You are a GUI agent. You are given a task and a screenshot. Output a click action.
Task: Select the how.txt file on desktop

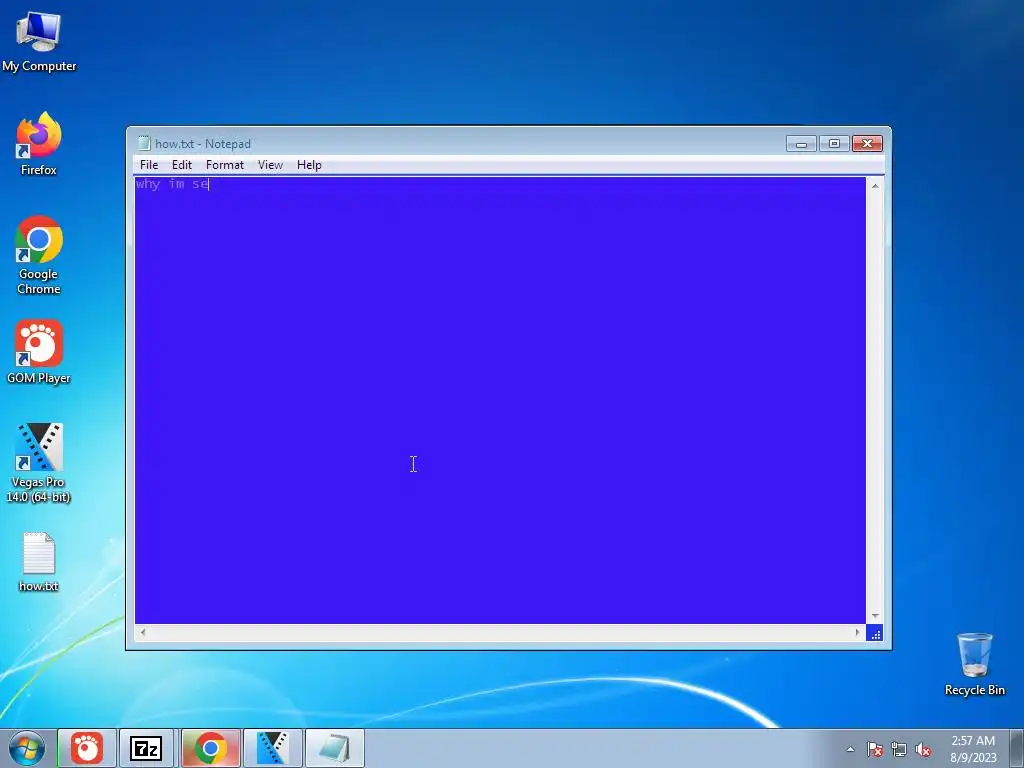pos(39,562)
